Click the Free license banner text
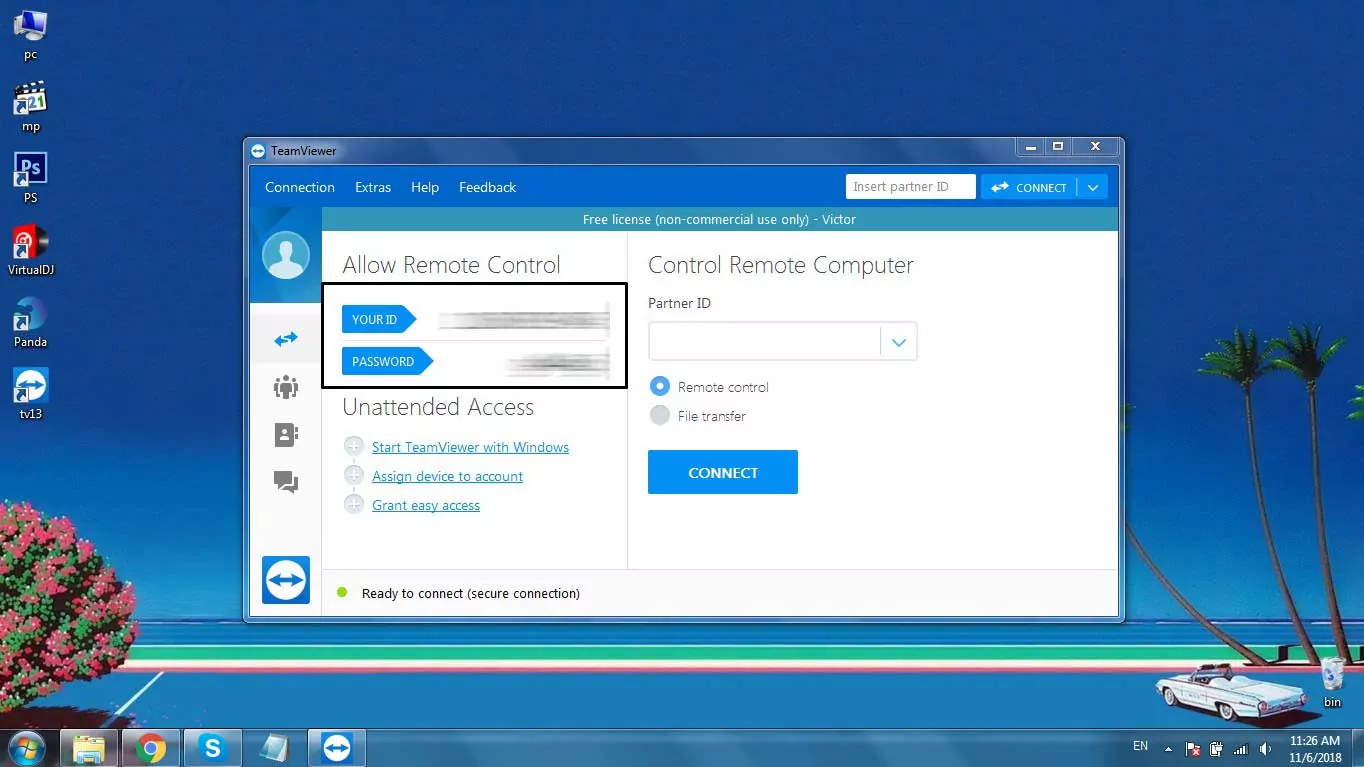Image resolution: width=1364 pixels, height=767 pixels. 719,219
